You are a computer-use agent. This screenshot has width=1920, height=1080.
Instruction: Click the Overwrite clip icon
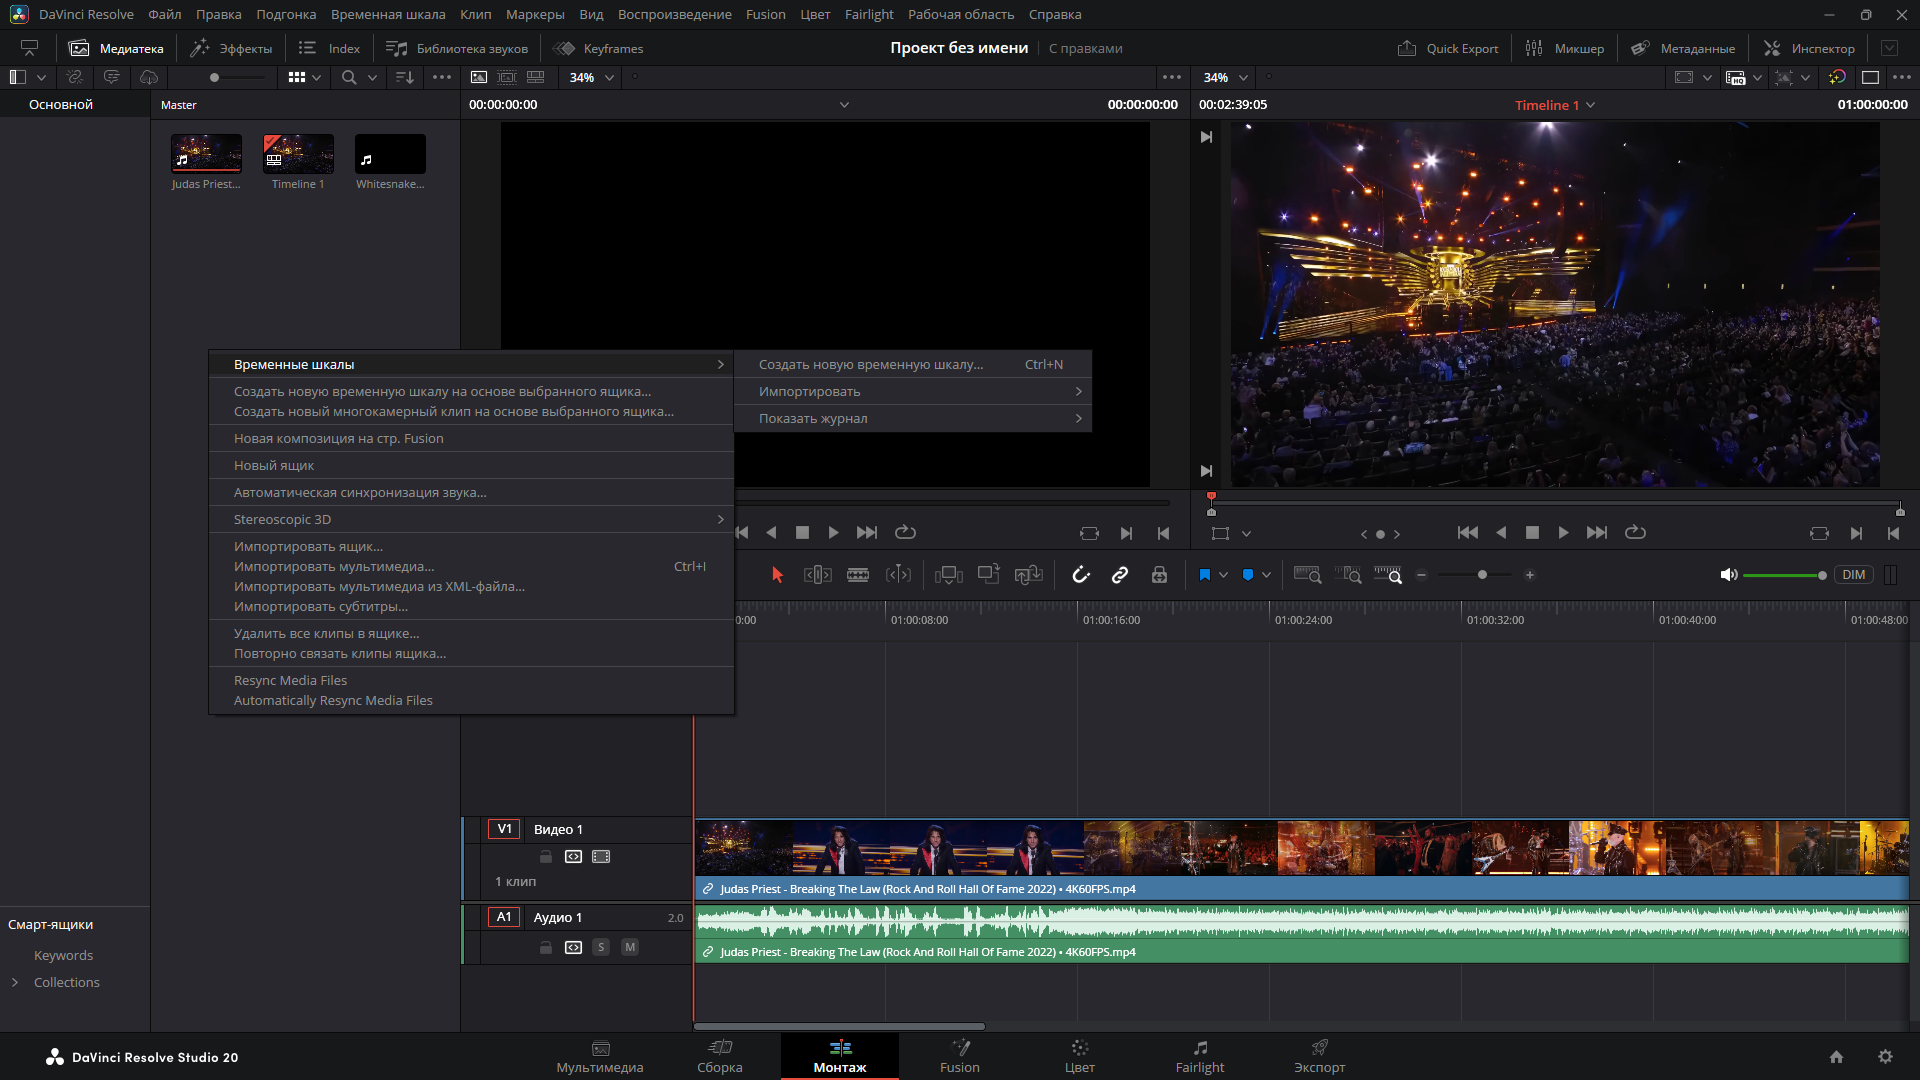point(988,574)
